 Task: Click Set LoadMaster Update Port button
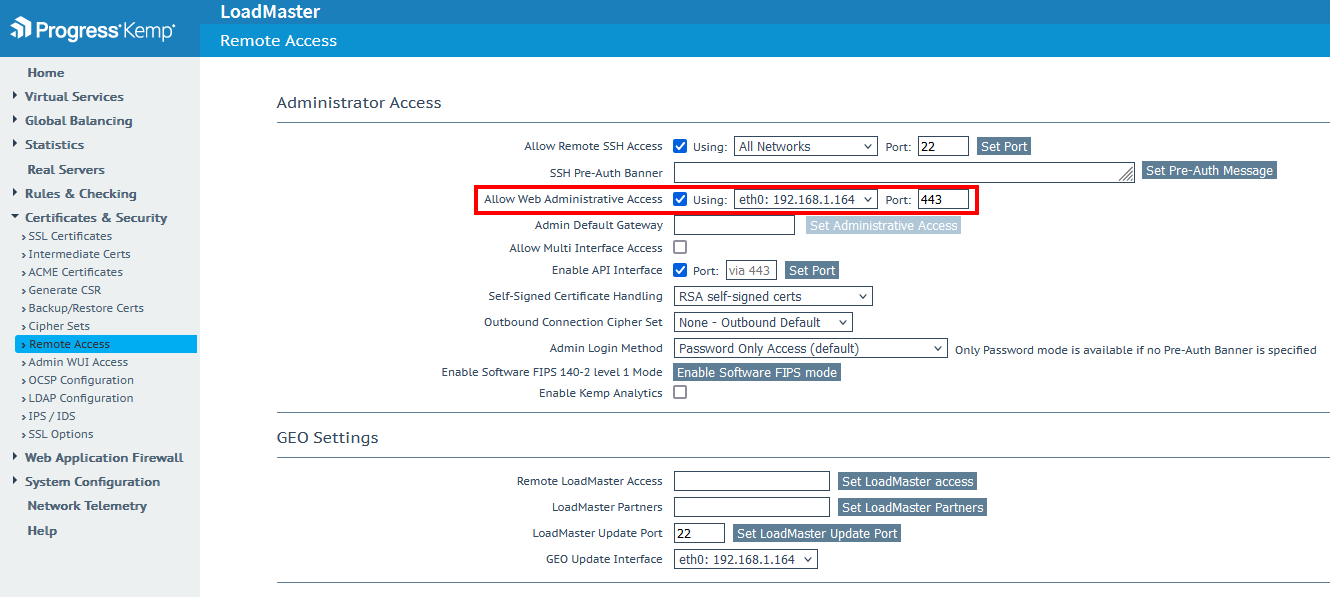pyautogui.click(x=817, y=533)
